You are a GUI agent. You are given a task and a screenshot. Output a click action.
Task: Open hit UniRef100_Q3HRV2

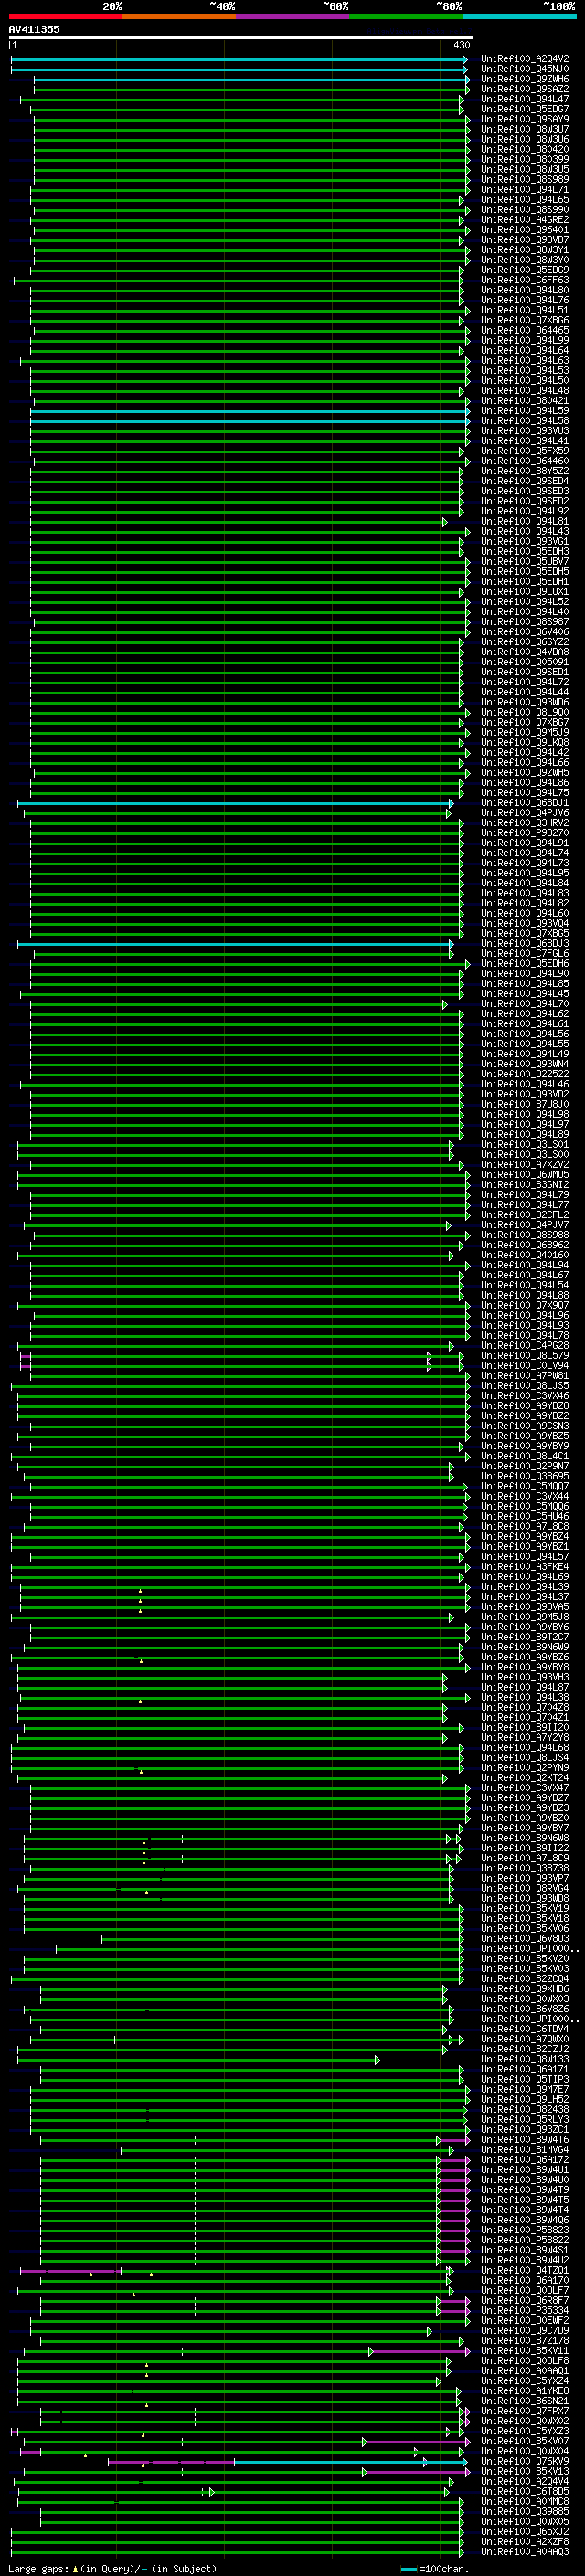pos(525,823)
